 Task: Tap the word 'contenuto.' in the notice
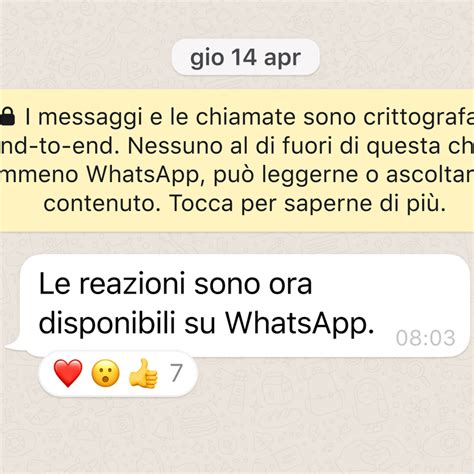coord(102,203)
